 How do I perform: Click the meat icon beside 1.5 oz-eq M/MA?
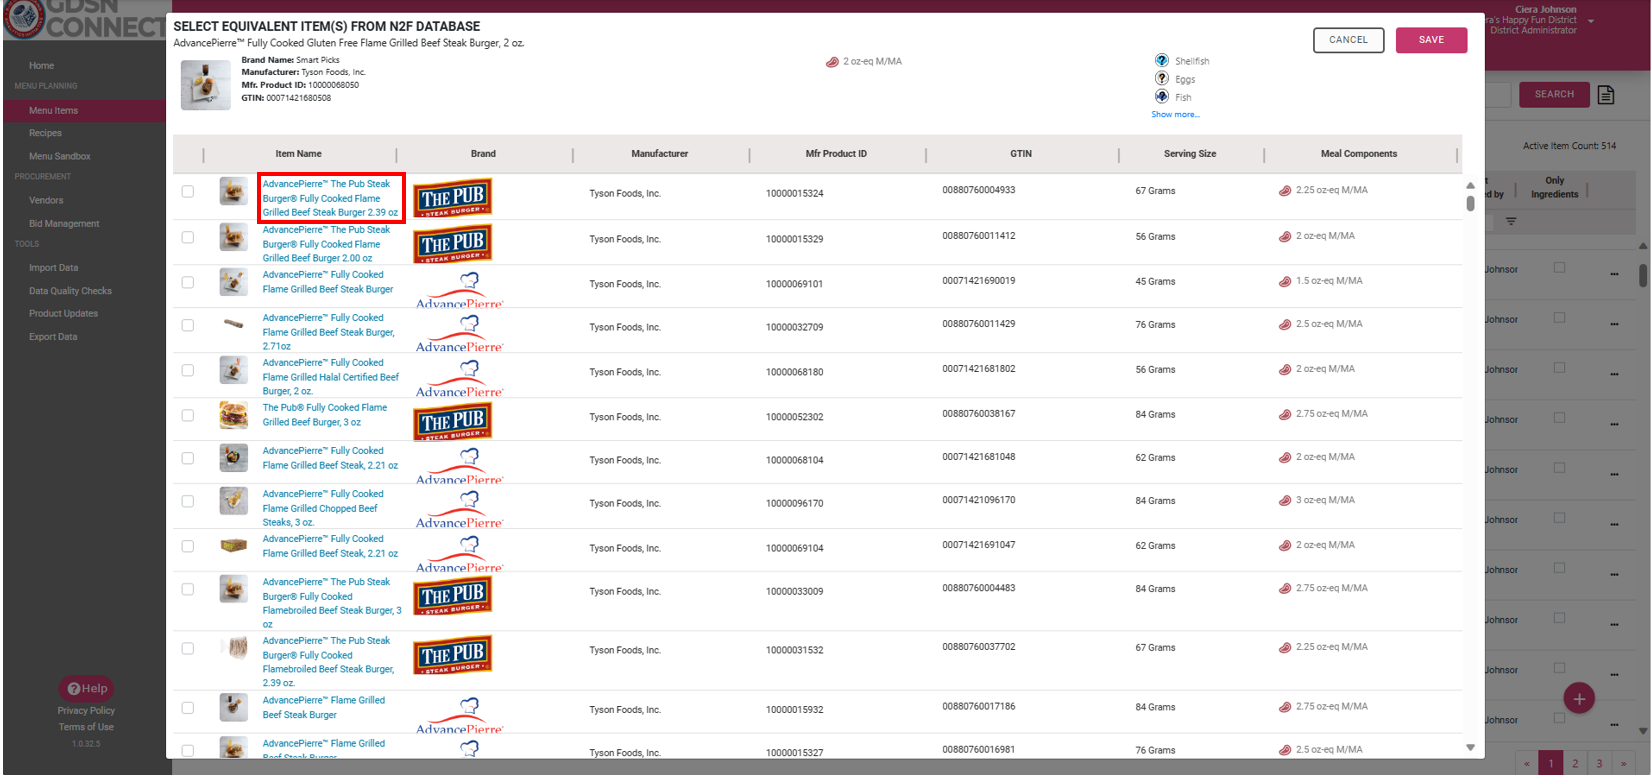[x=1285, y=282]
